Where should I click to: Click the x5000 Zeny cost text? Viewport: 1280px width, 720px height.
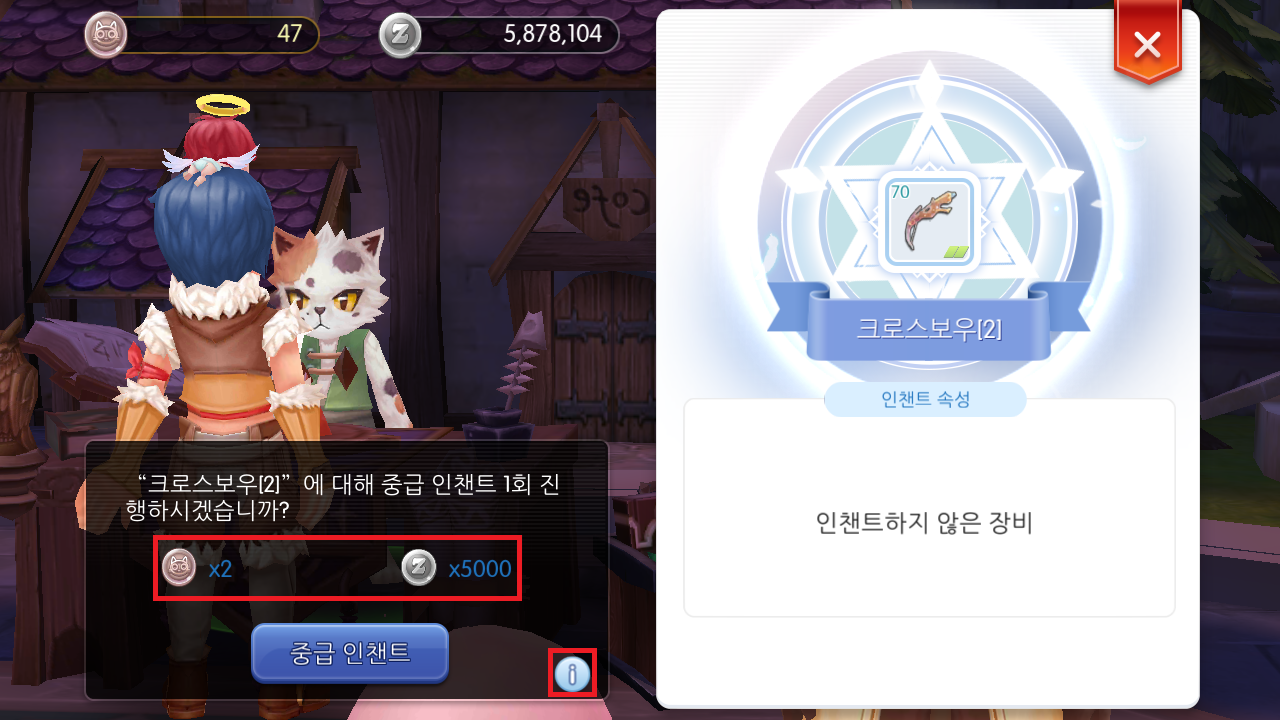(480, 569)
